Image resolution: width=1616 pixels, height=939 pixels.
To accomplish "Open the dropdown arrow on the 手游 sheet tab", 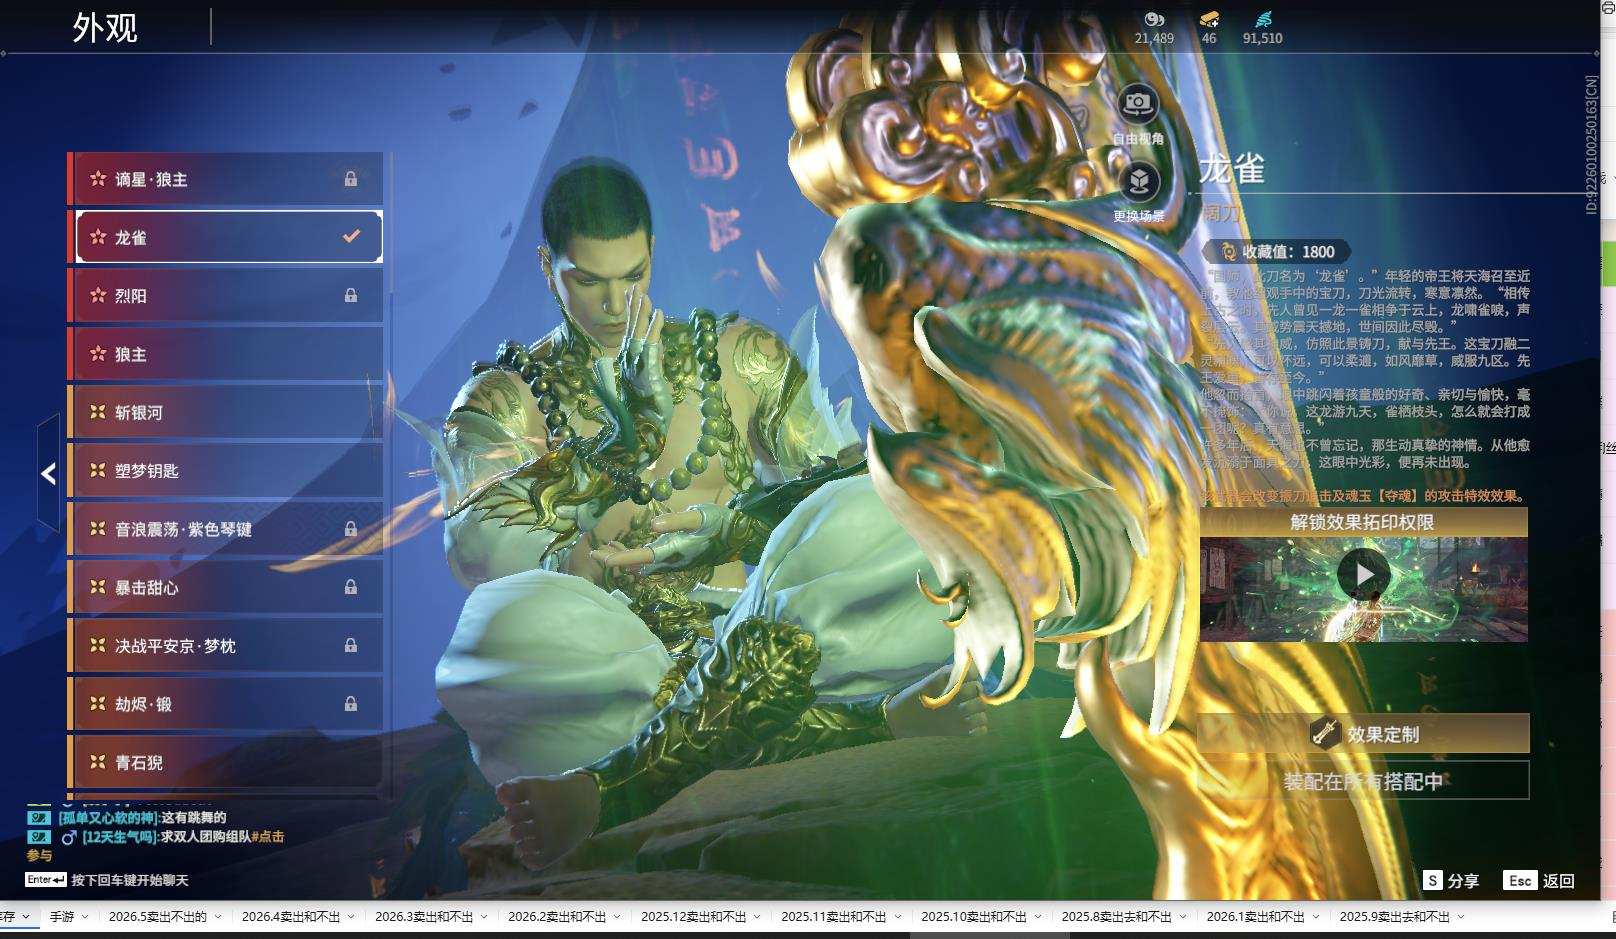I will coord(85,917).
